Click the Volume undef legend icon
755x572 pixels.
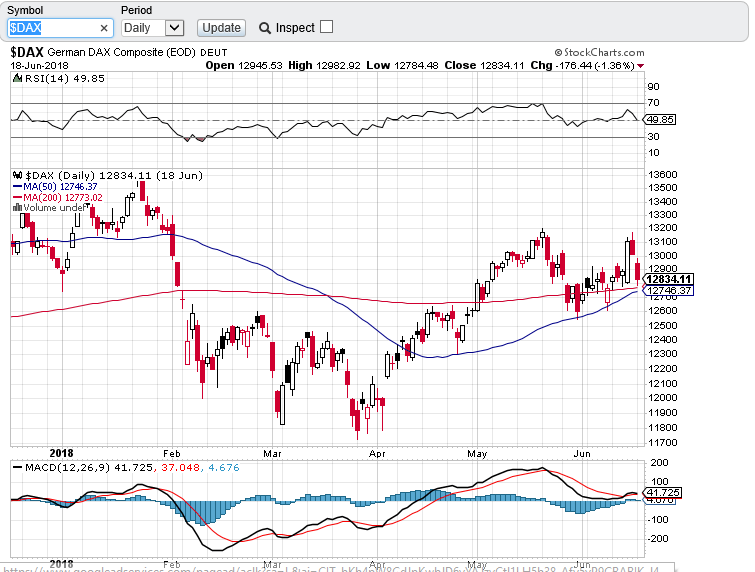[x=17, y=208]
